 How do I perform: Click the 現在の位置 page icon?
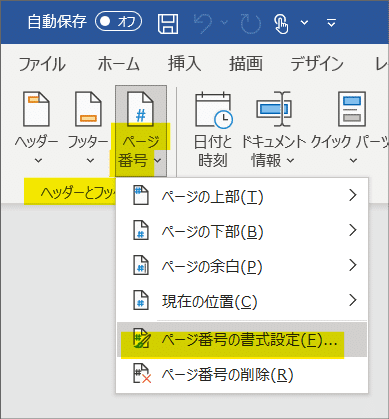pyautogui.click(x=141, y=300)
